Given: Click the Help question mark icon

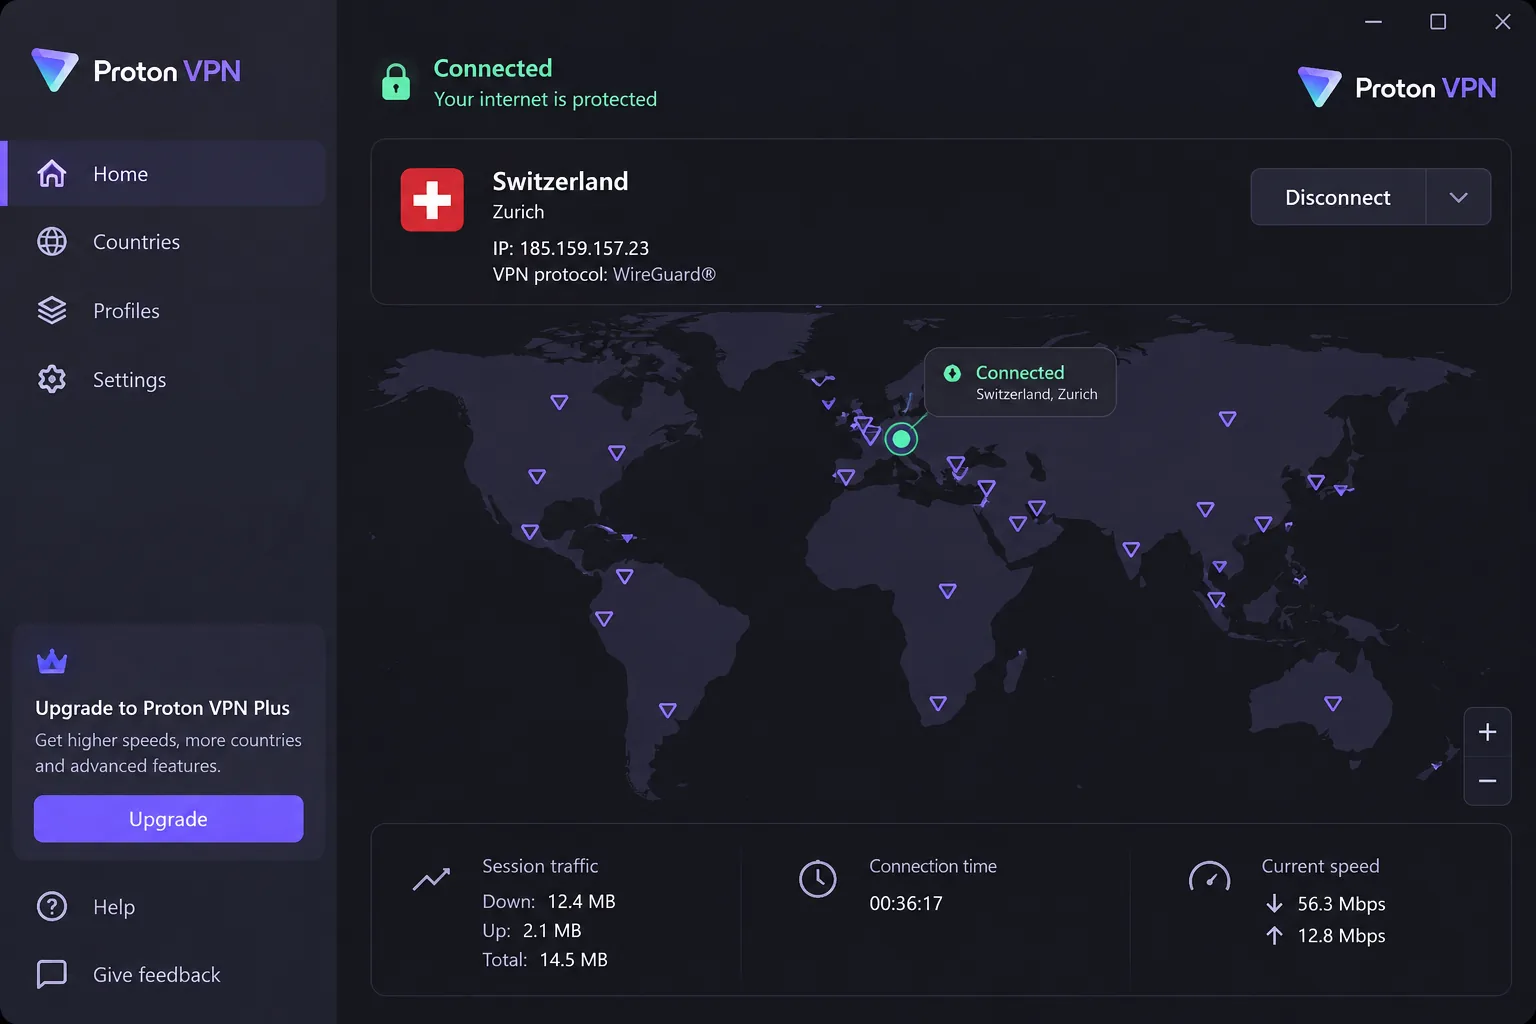Looking at the screenshot, I should (52, 906).
